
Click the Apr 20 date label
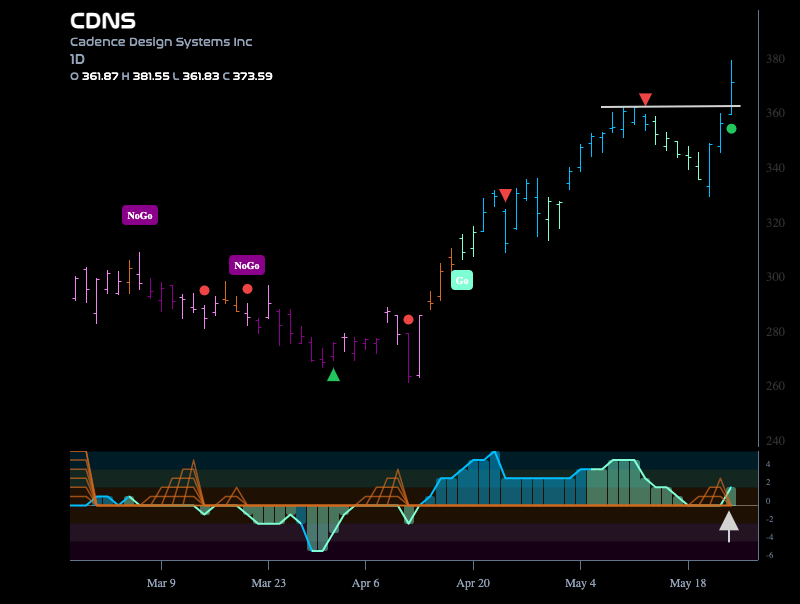(x=473, y=583)
